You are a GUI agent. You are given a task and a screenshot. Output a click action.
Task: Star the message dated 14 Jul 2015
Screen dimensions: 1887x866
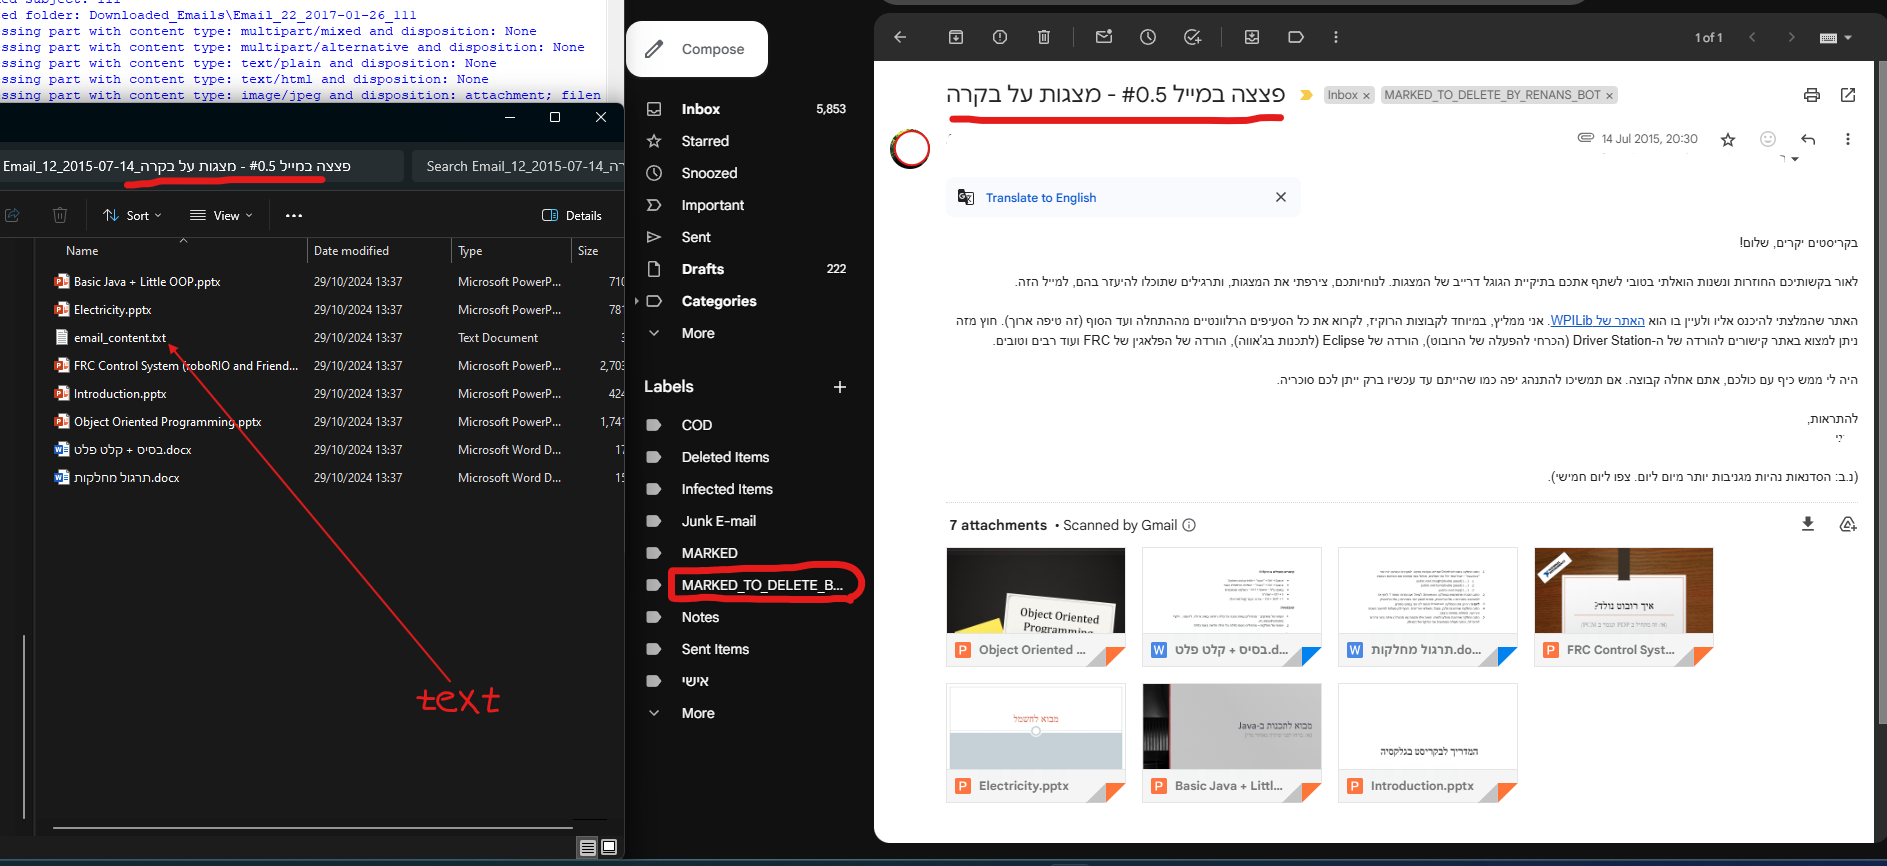pos(1728,139)
